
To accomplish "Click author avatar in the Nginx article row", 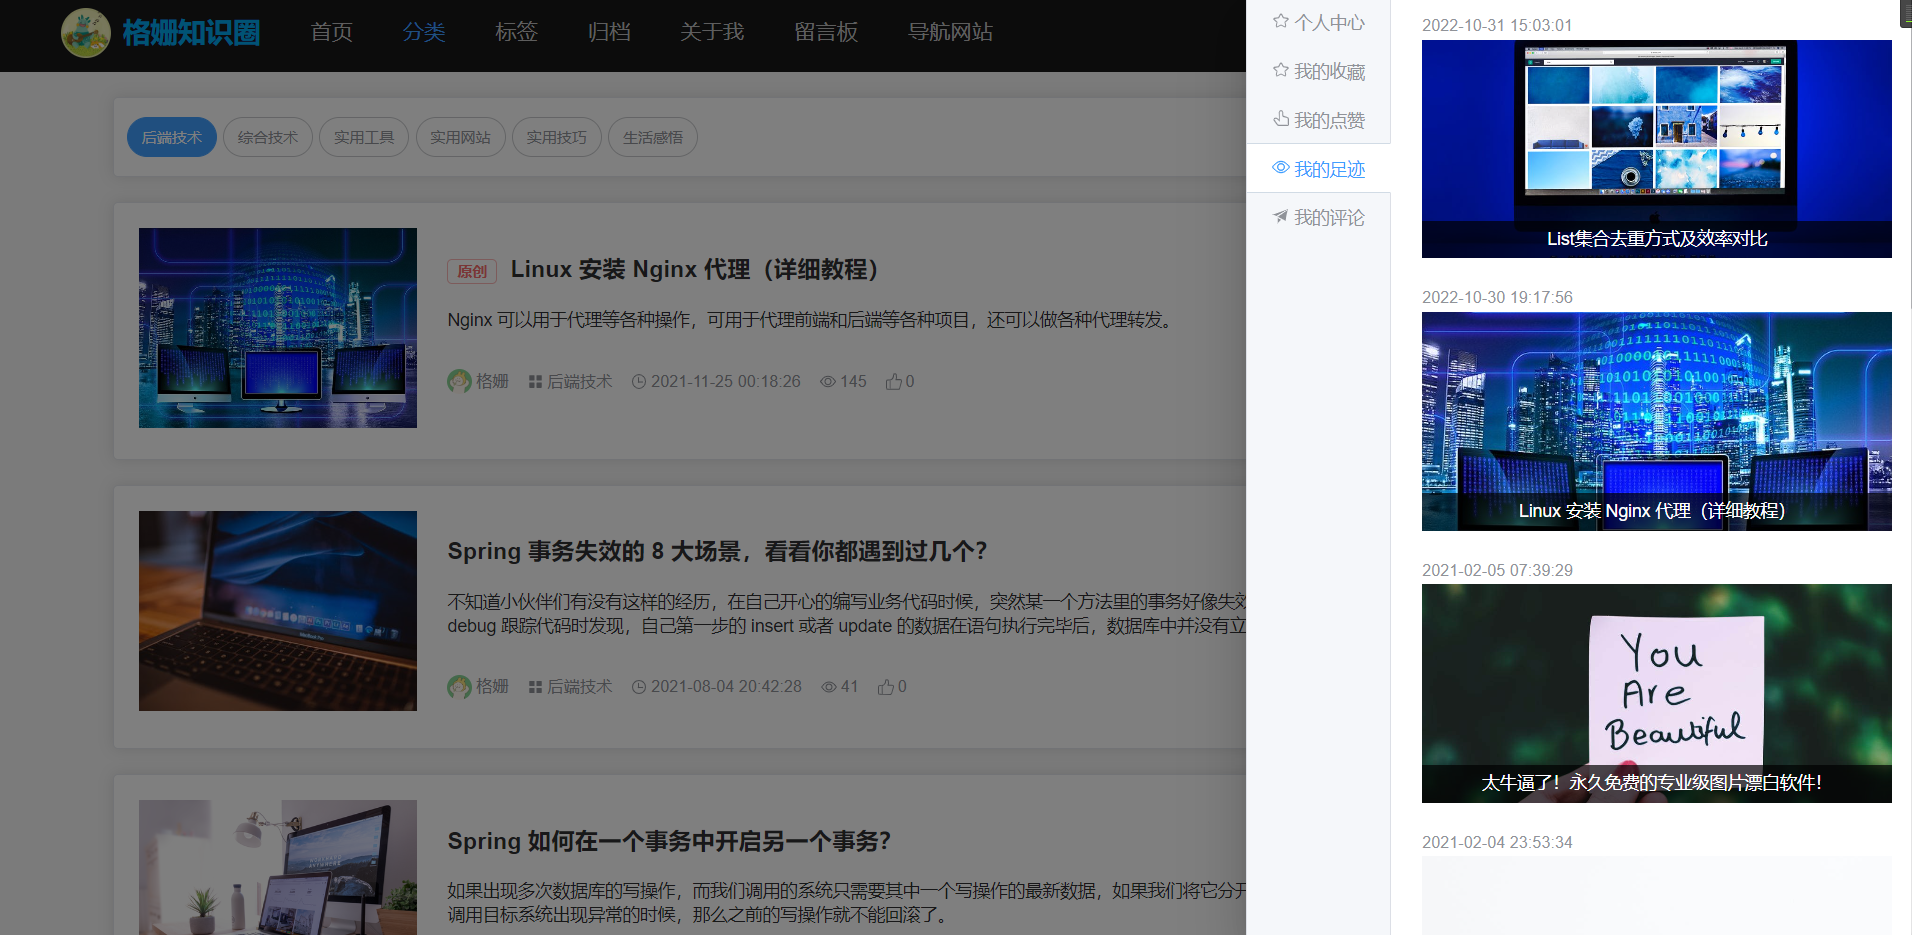I will 459,381.
